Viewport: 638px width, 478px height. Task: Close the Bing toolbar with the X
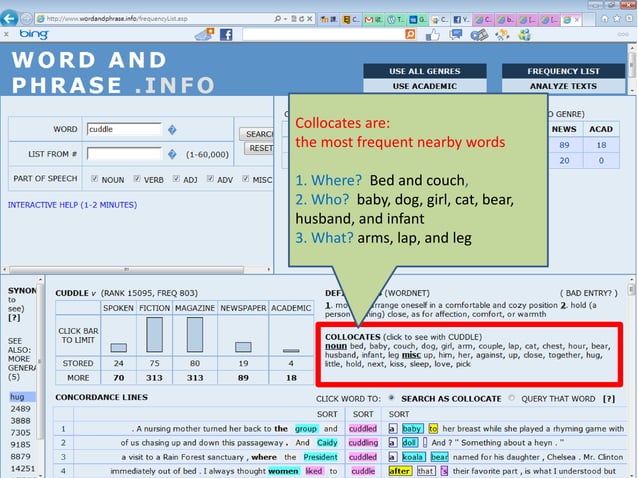click(7, 34)
